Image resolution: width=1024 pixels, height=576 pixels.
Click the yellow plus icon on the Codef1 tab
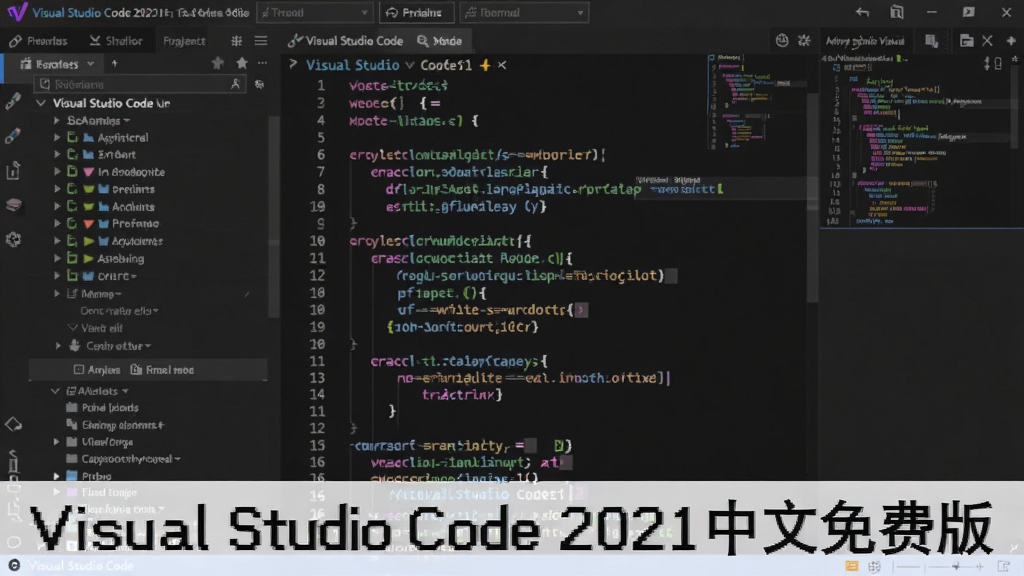tap(485, 65)
